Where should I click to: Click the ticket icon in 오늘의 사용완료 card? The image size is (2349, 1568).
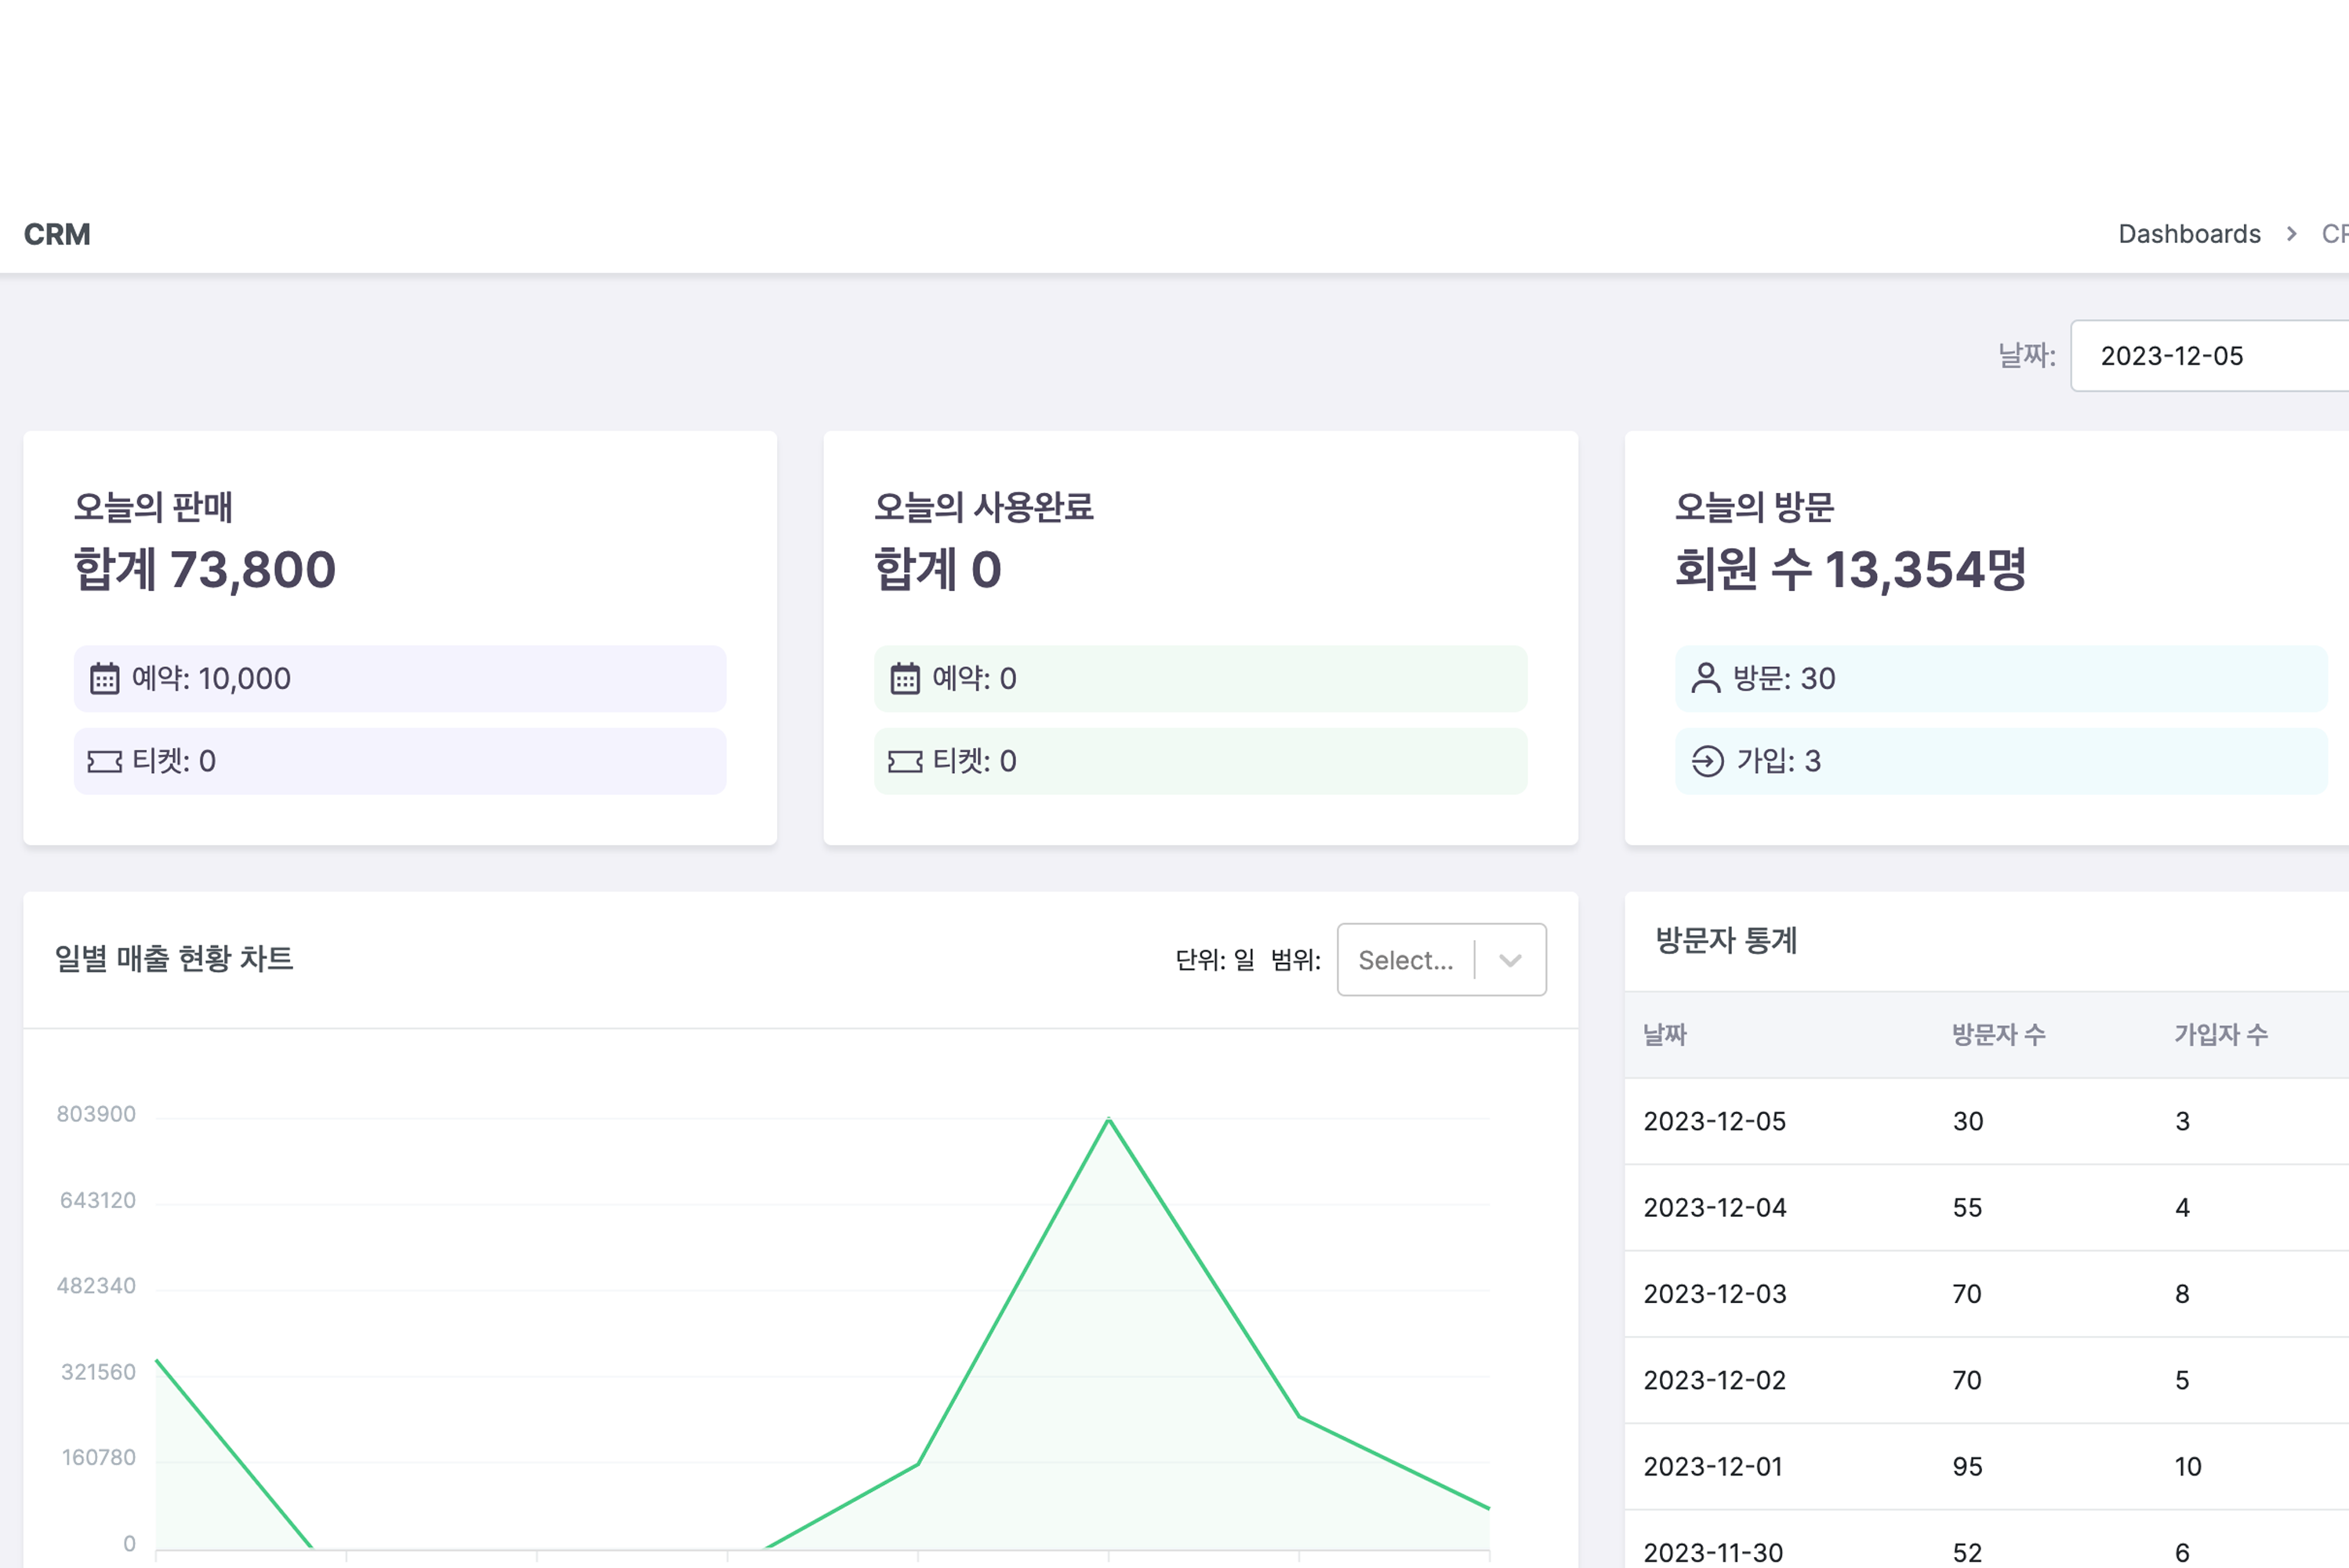(905, 762)
